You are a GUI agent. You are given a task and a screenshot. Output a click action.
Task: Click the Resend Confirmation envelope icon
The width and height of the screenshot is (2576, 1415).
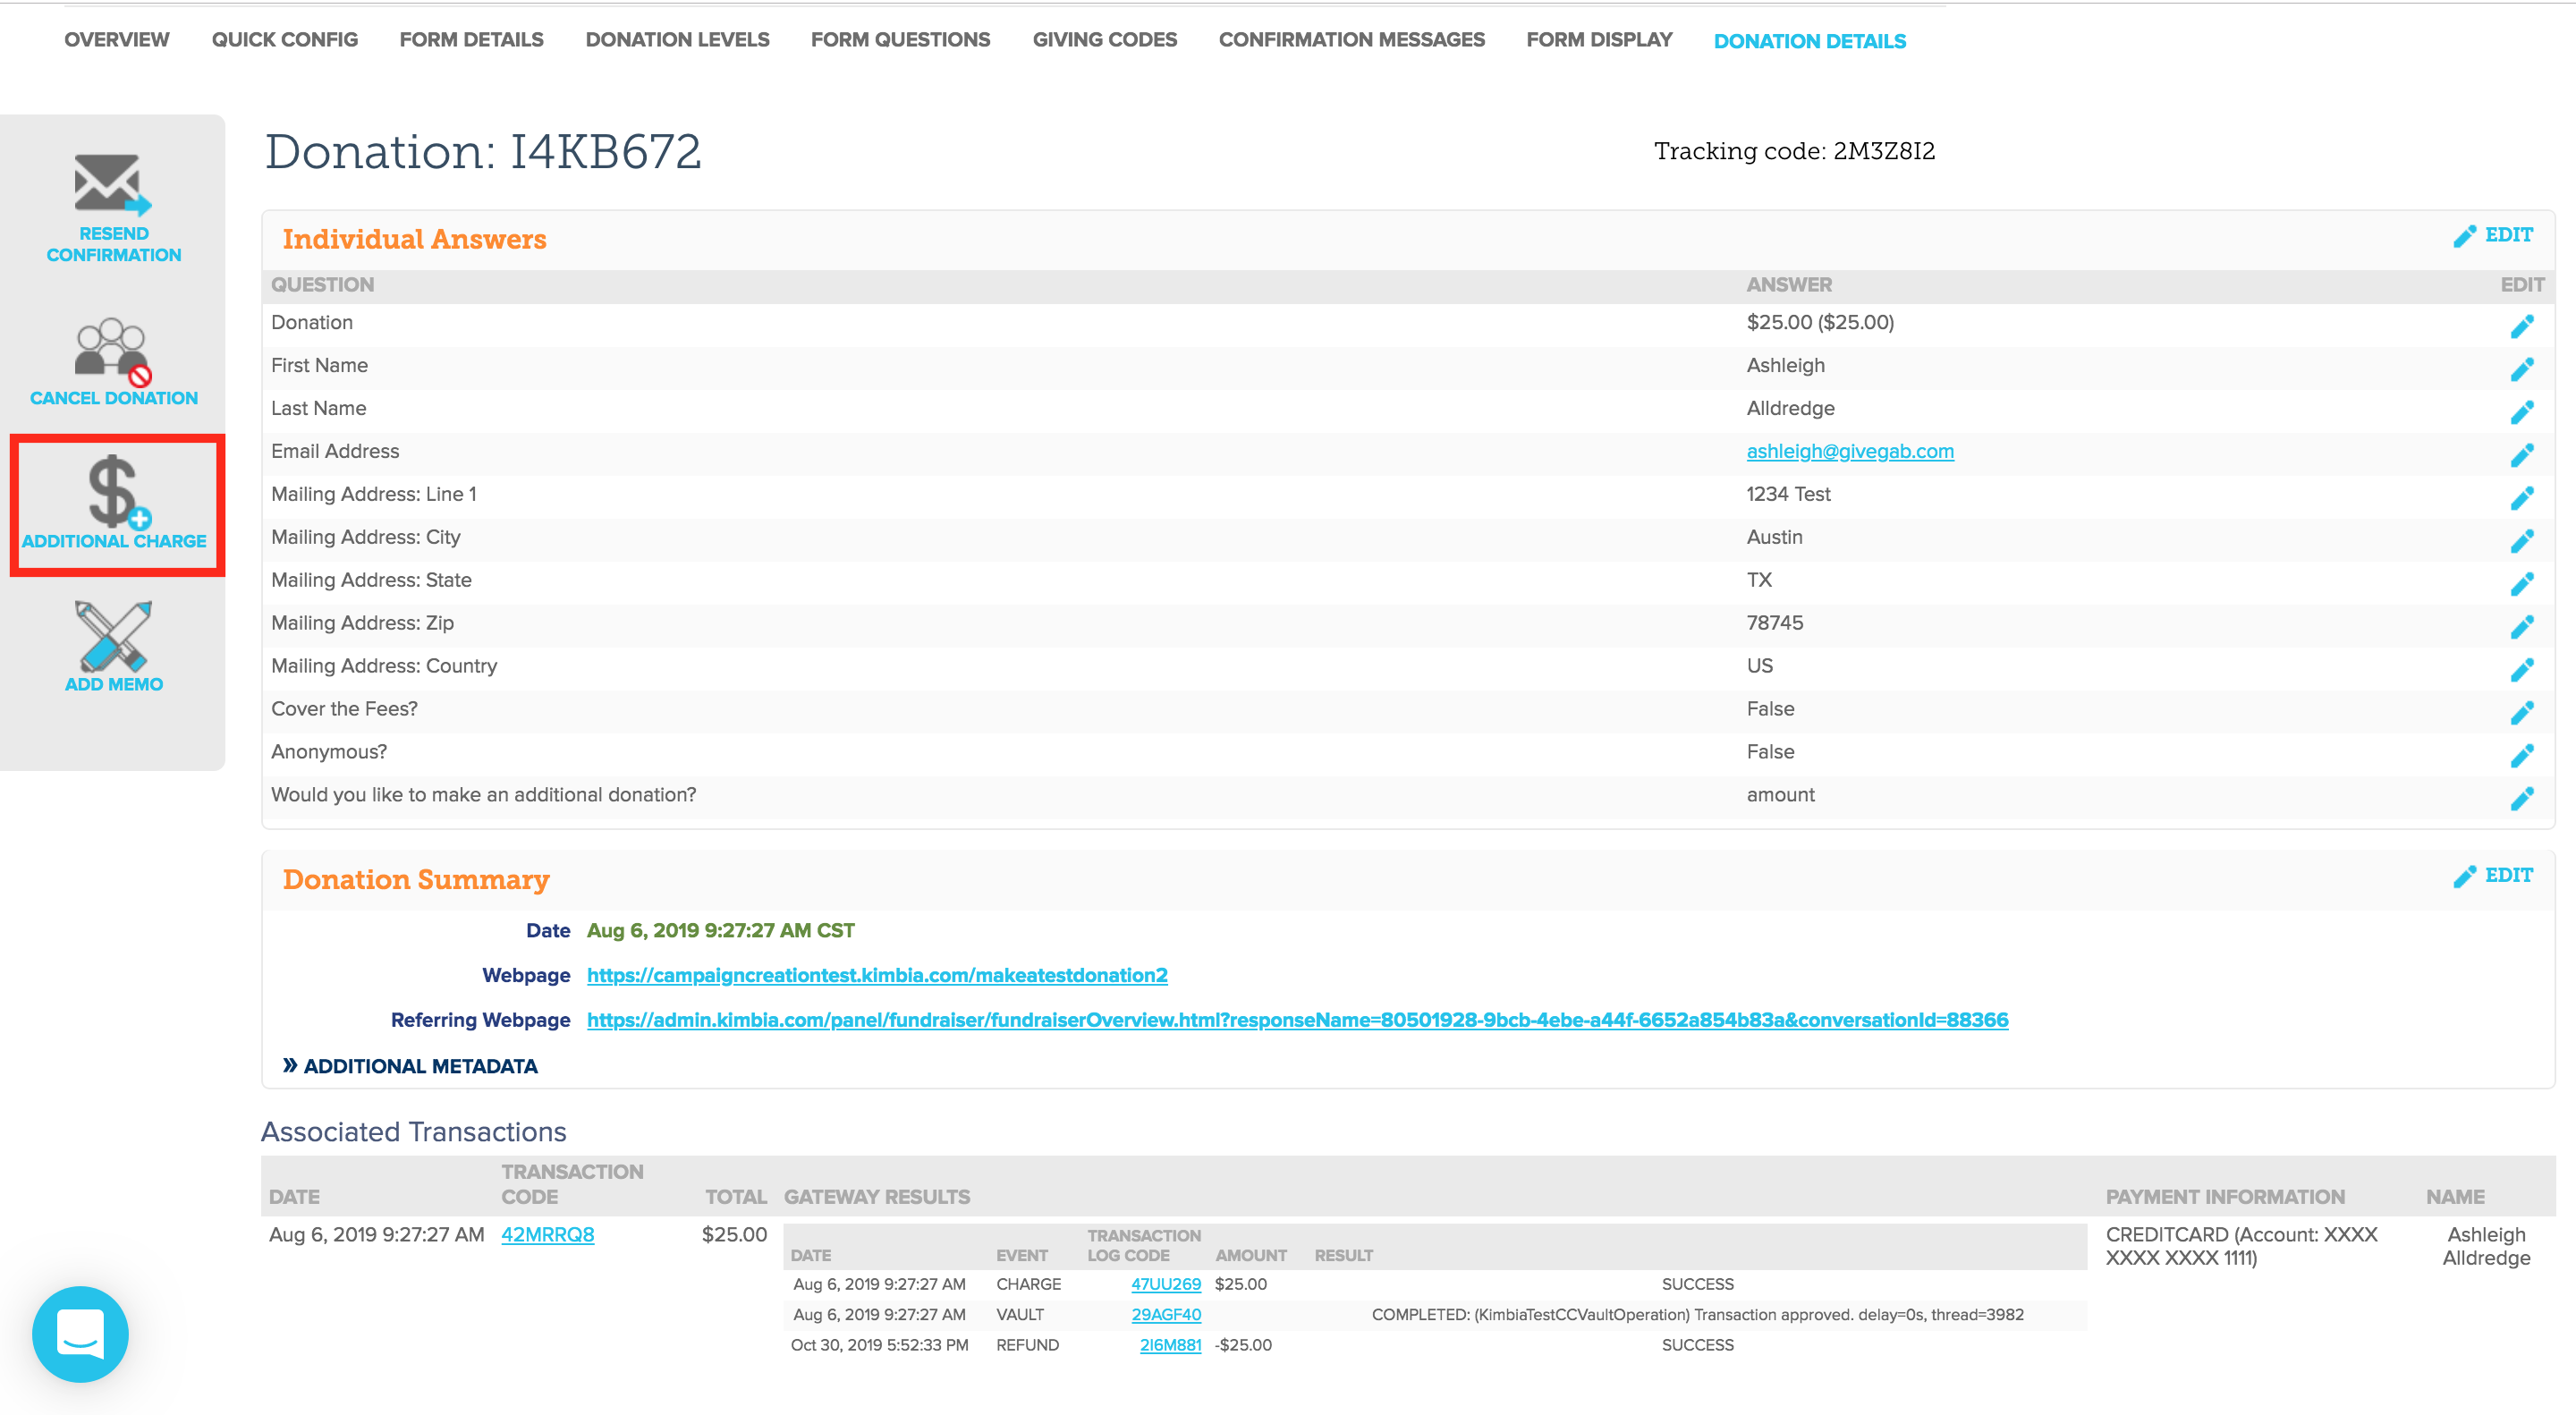[x=113, y=184]
